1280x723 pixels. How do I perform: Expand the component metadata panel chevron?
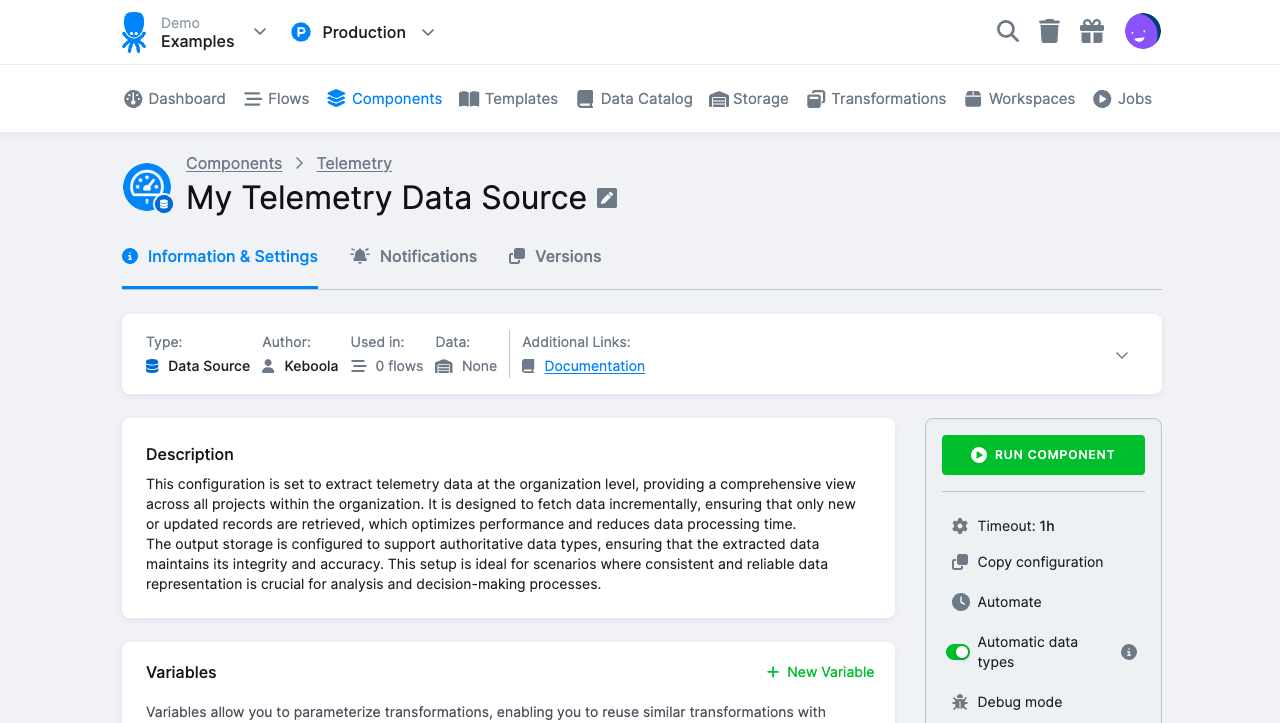pyautogui.click(x=1121, y=354)
